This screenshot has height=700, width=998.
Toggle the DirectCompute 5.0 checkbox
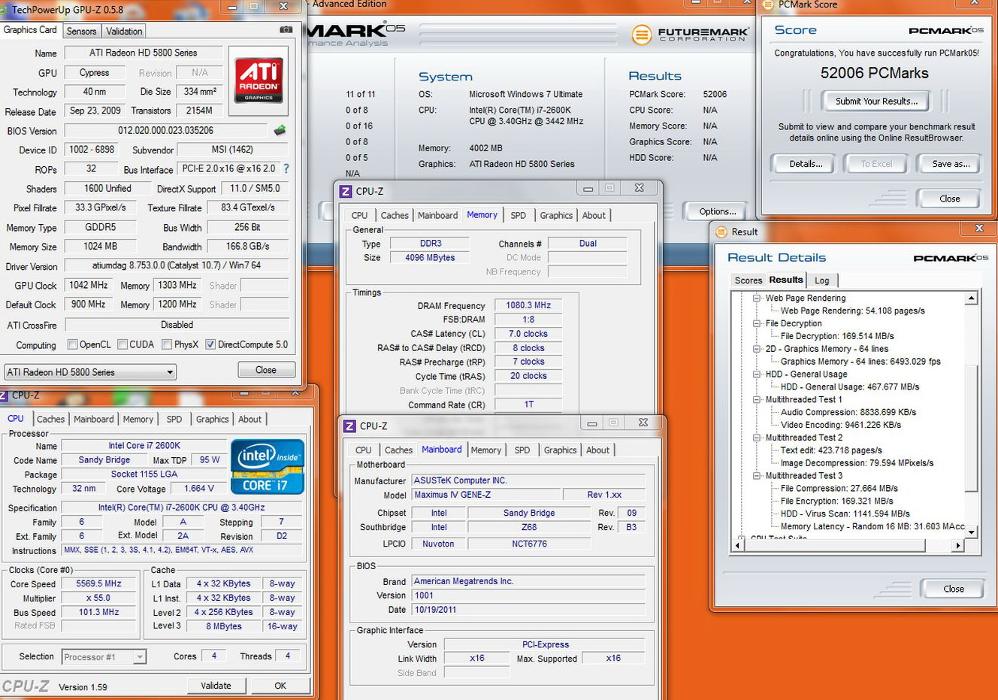tap(210, 344)
